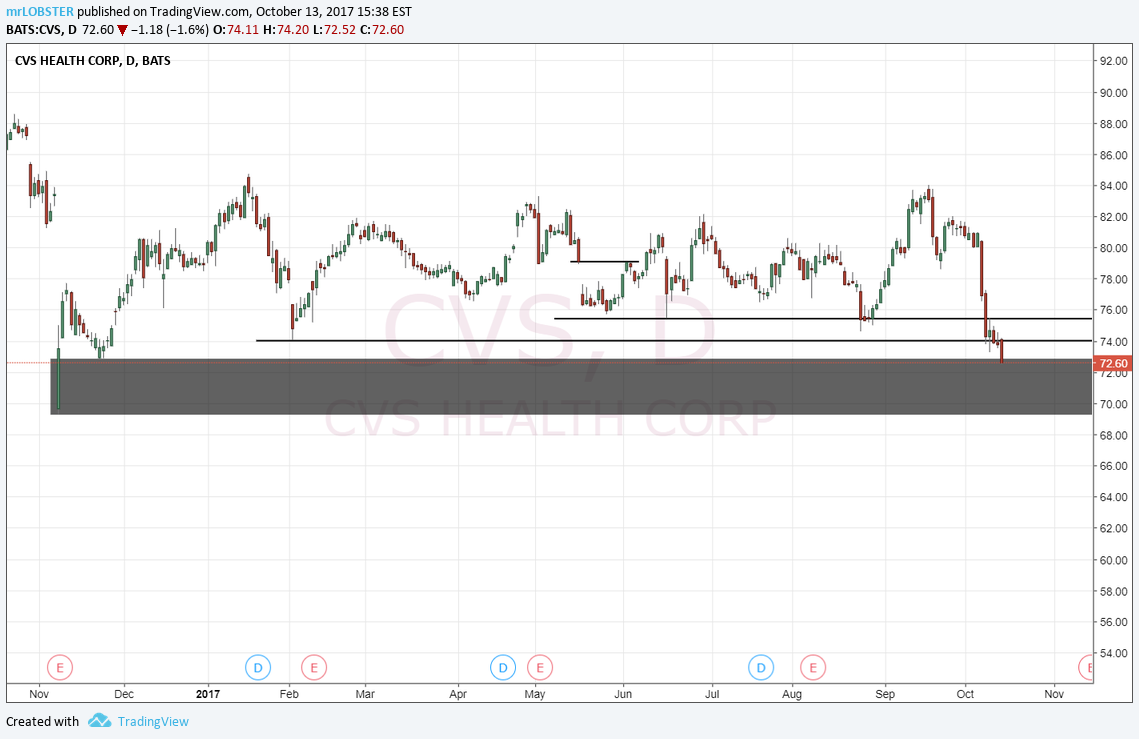This screenshot has width=1139, height=739.
Task: Click the chart title CVS HEALTH CORP, D, BATS
Action: [x=93, y=60]
